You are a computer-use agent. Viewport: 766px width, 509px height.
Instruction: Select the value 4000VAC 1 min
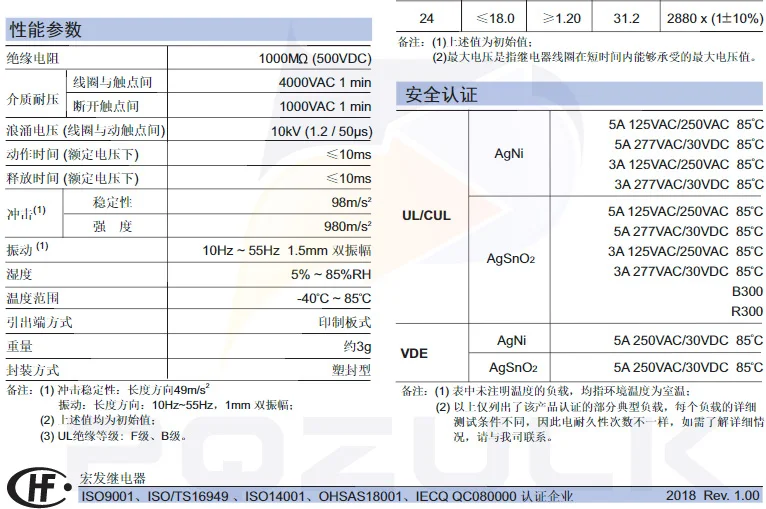tap(325, 83)
